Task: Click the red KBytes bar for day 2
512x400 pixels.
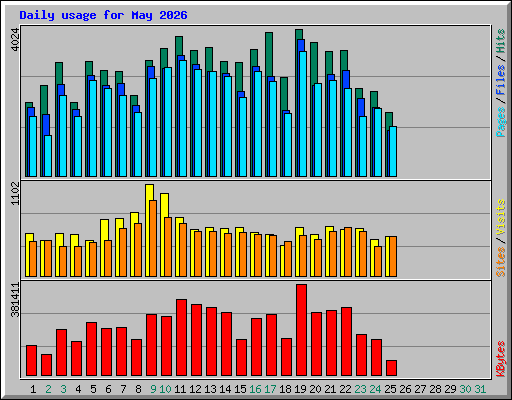Action: coord(46,365)
